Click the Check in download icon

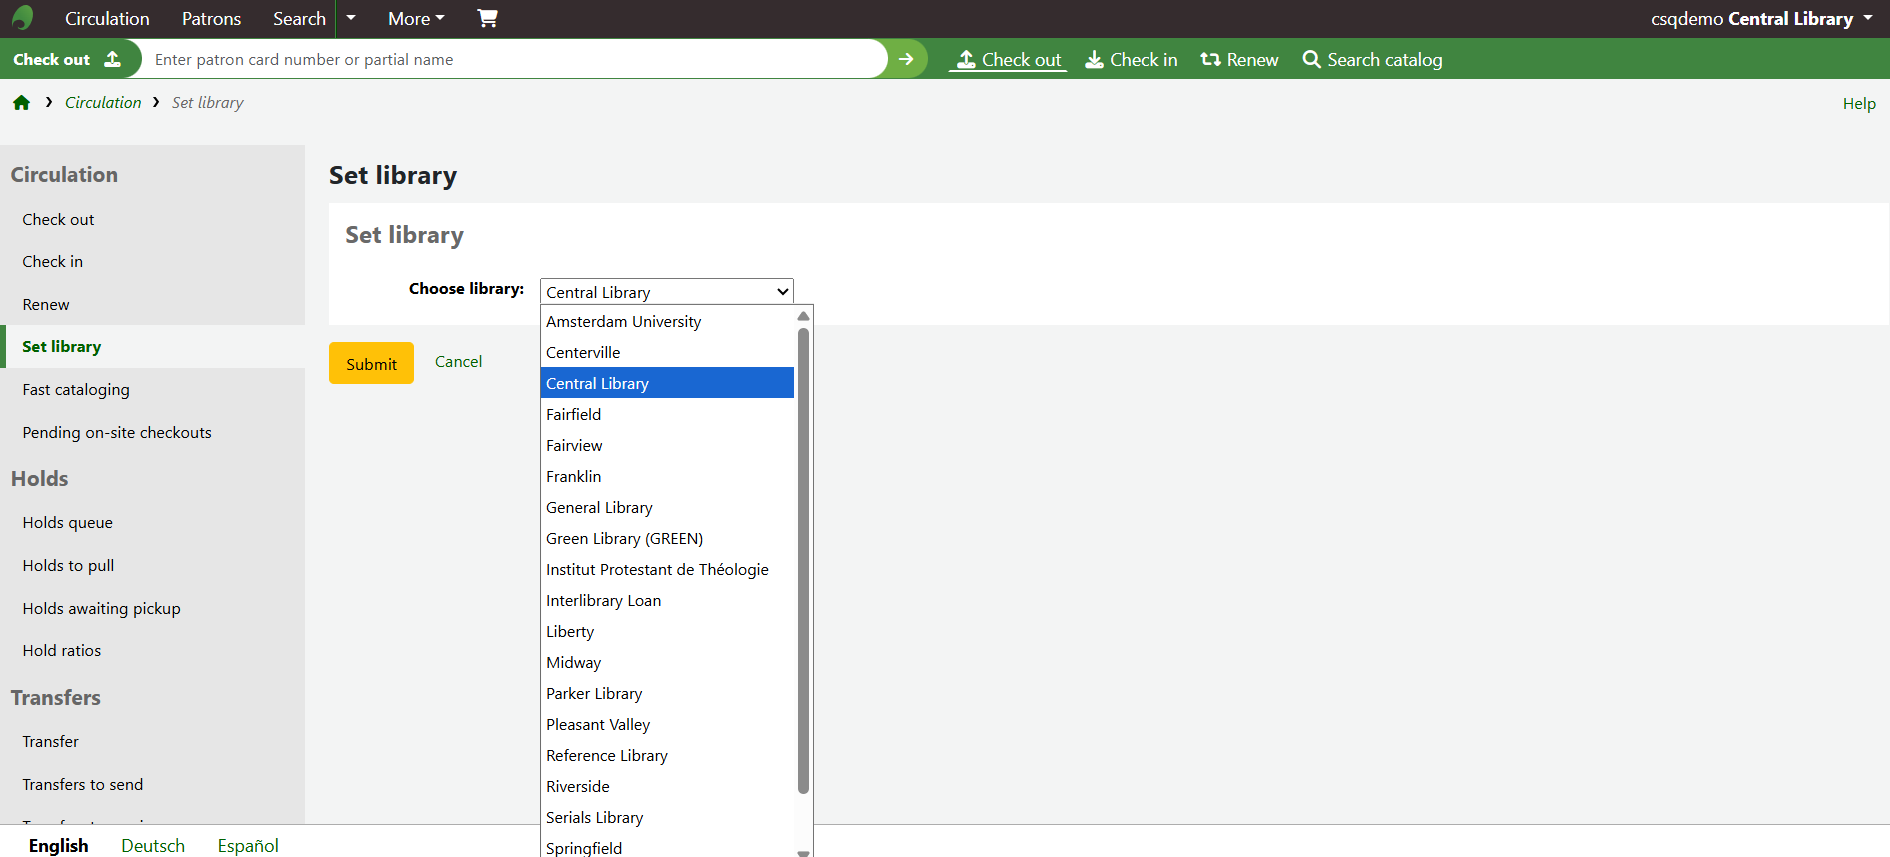coord(1095,60)
